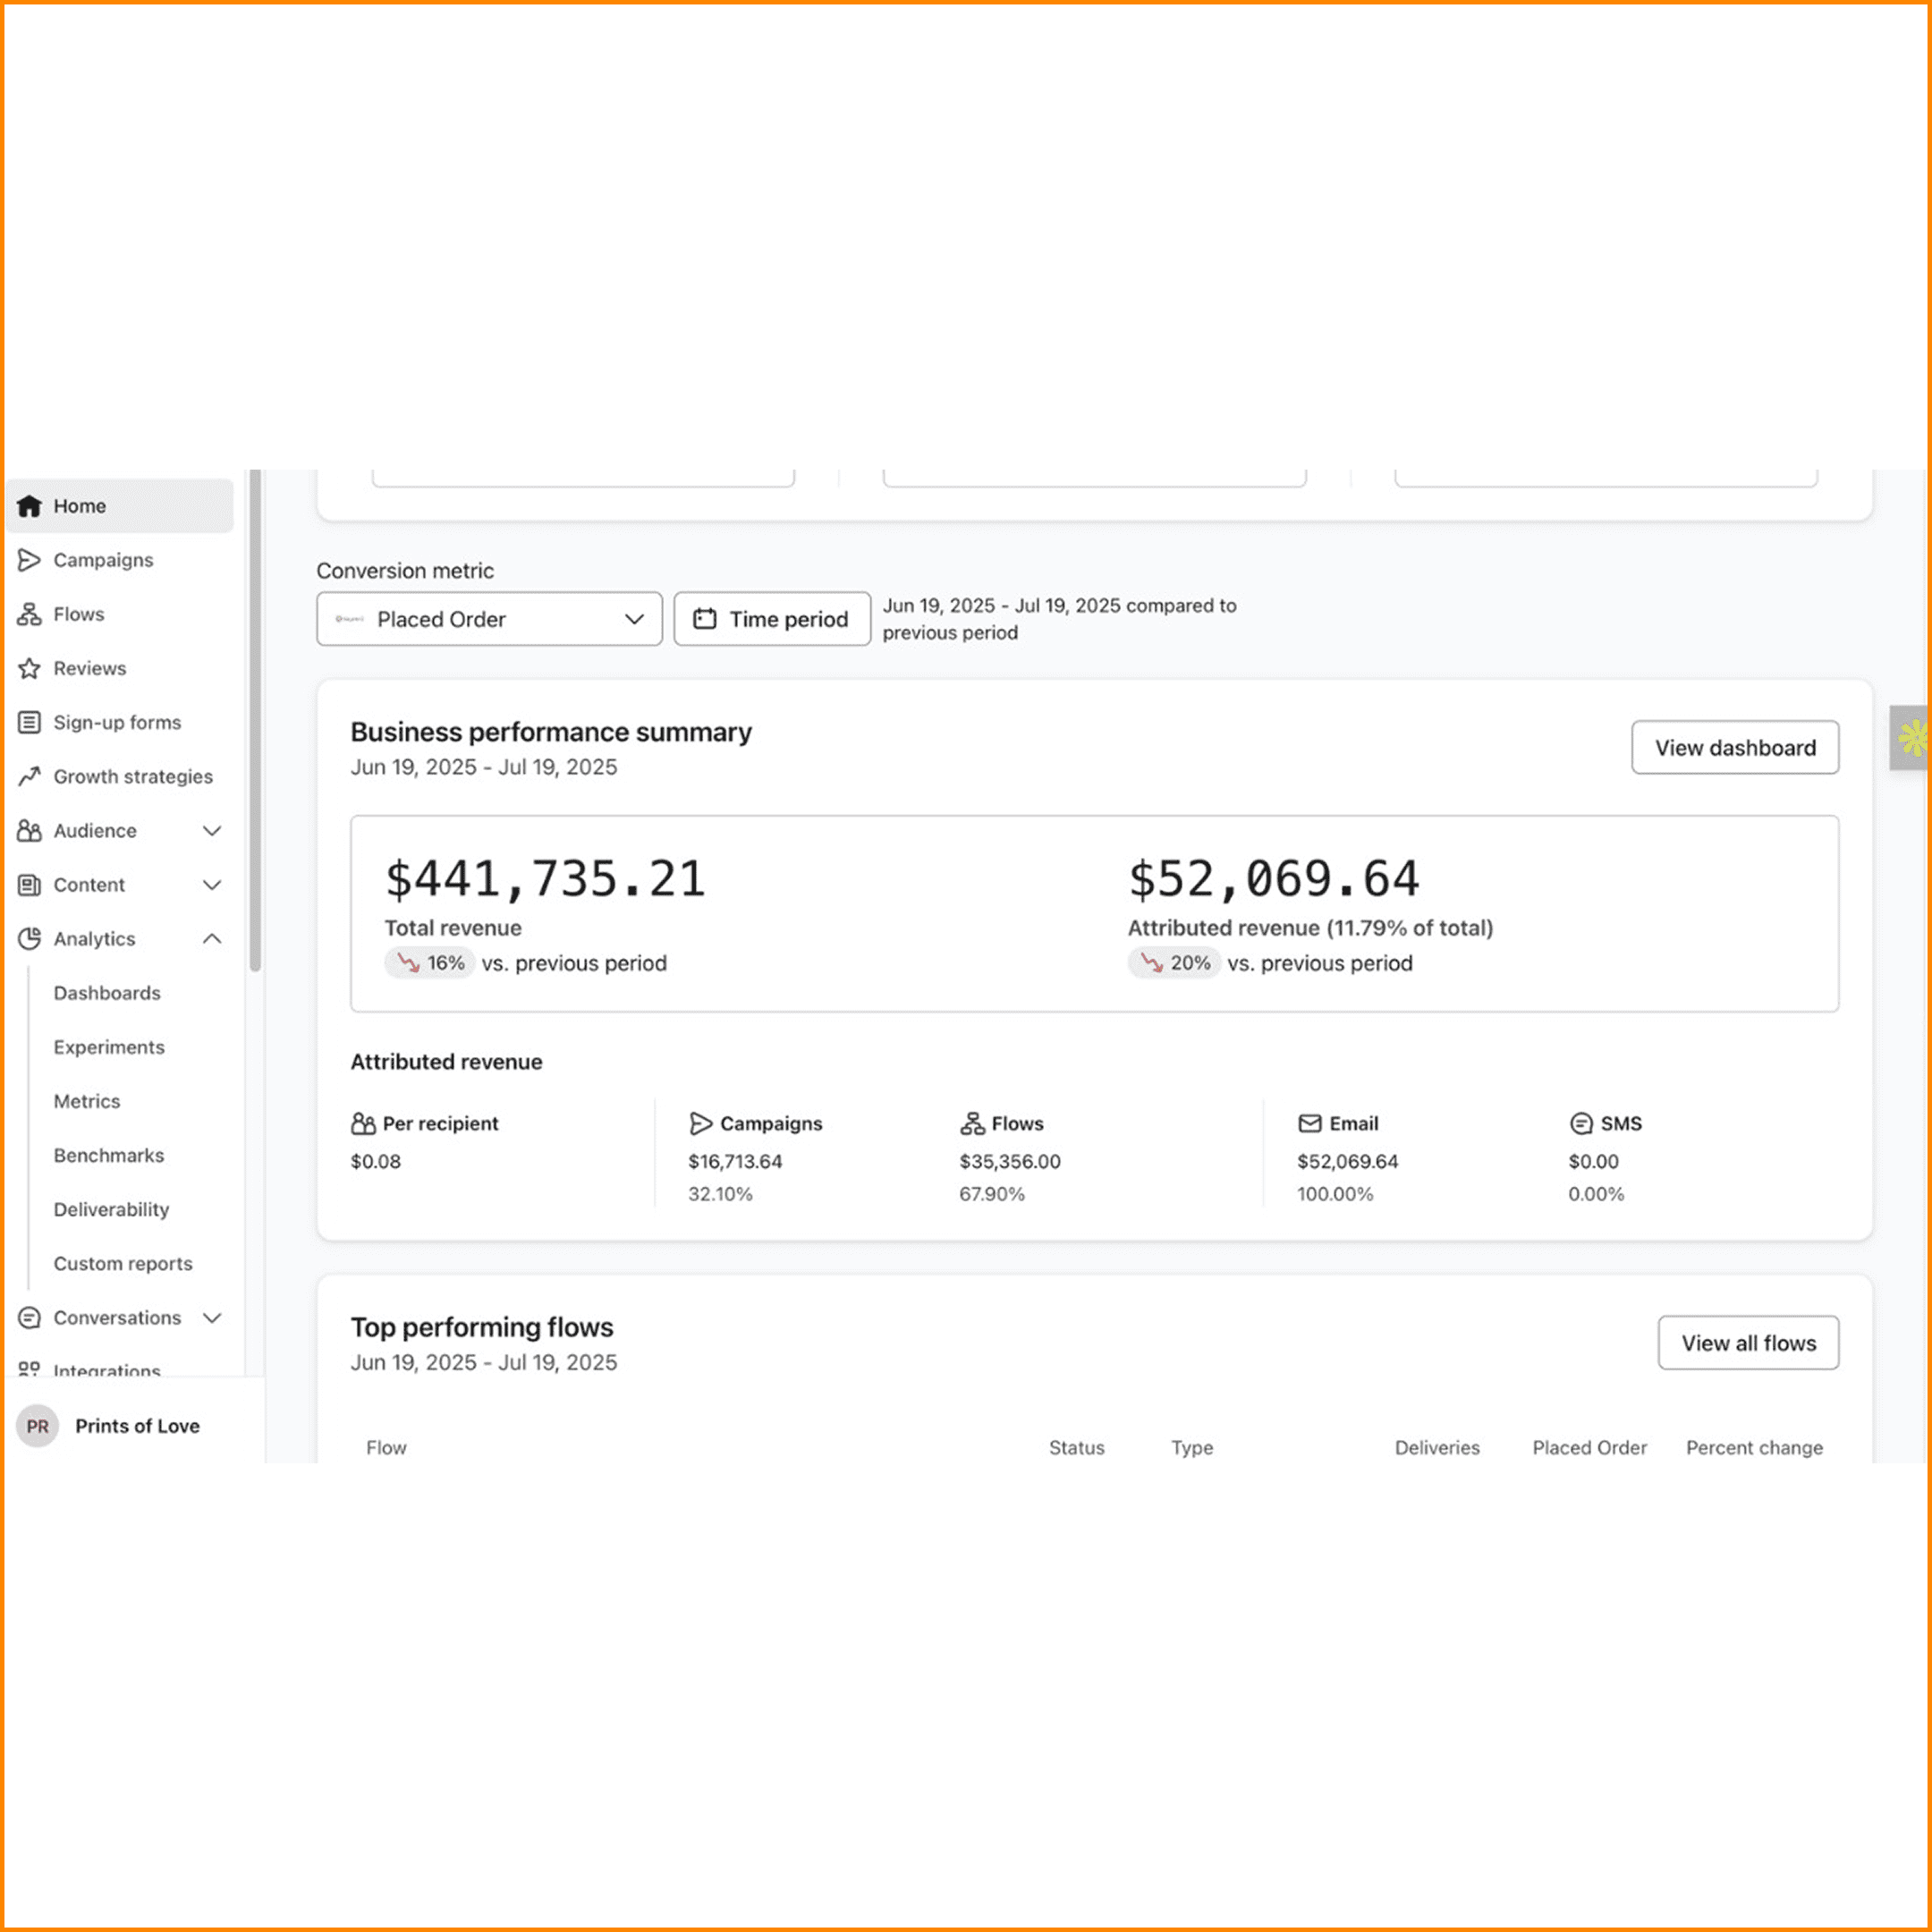Image resolution: width=1932 pixels, height=1932 pixels.
Task: Click the Growth strategies arrow icon
Action: click(29, 776)
